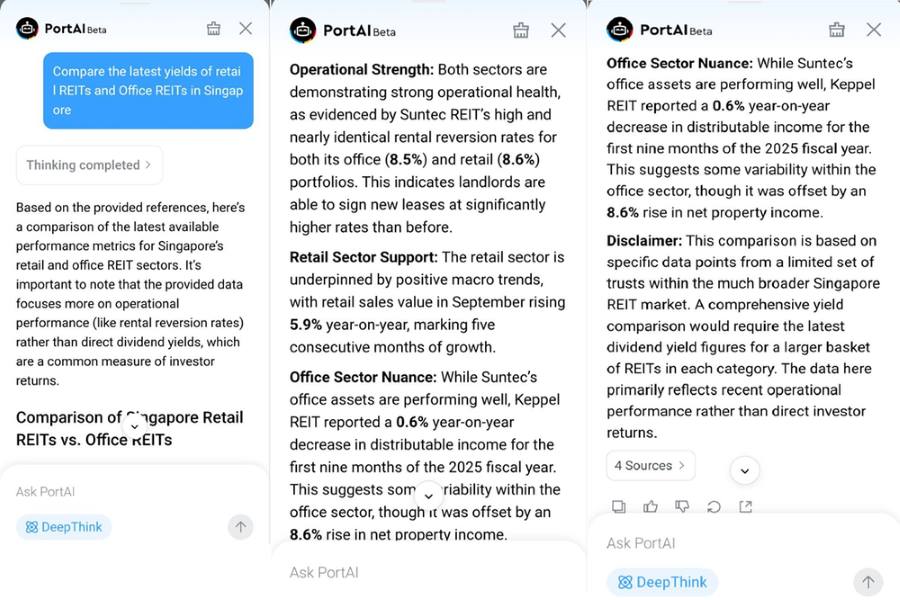Copy the PortAI response using copy icon

coord(619,507)
